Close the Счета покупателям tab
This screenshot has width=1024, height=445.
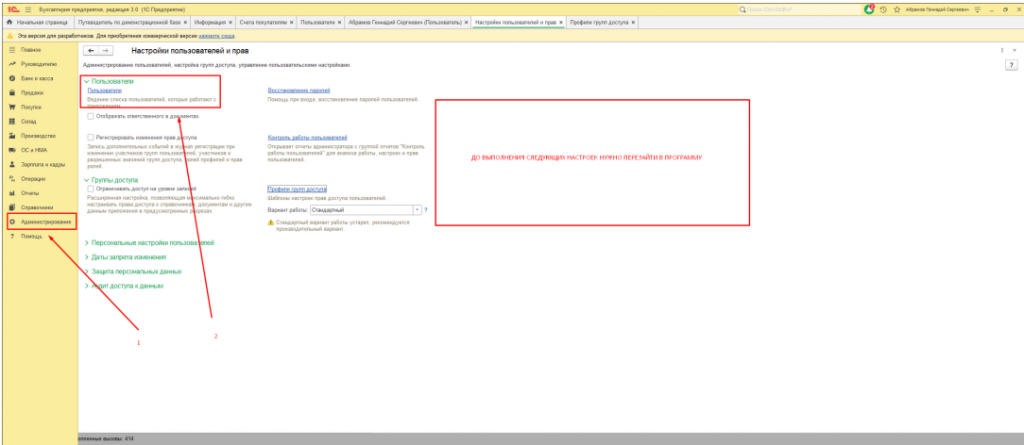coord(292,22)
